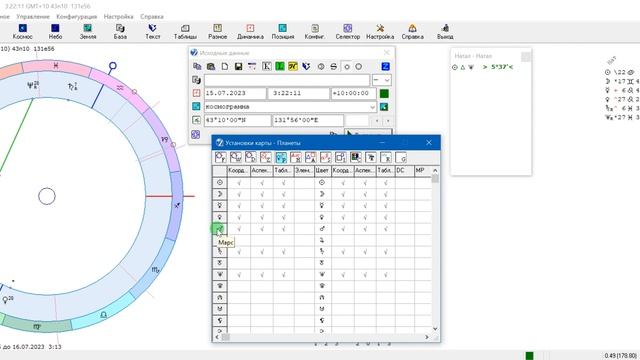Enable Jupiter first Коорд. cell

click(x=239, y=240)
